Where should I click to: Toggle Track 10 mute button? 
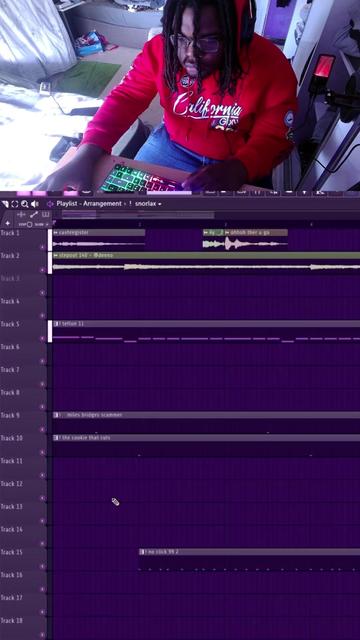pos(42,452)
